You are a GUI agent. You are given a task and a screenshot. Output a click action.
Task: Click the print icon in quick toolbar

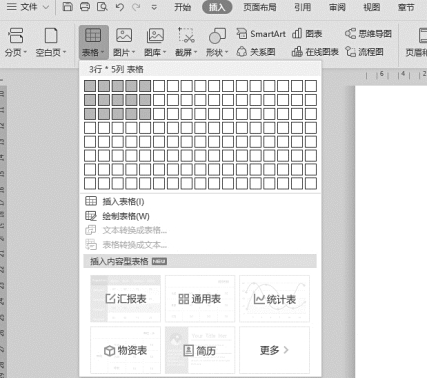85,6
